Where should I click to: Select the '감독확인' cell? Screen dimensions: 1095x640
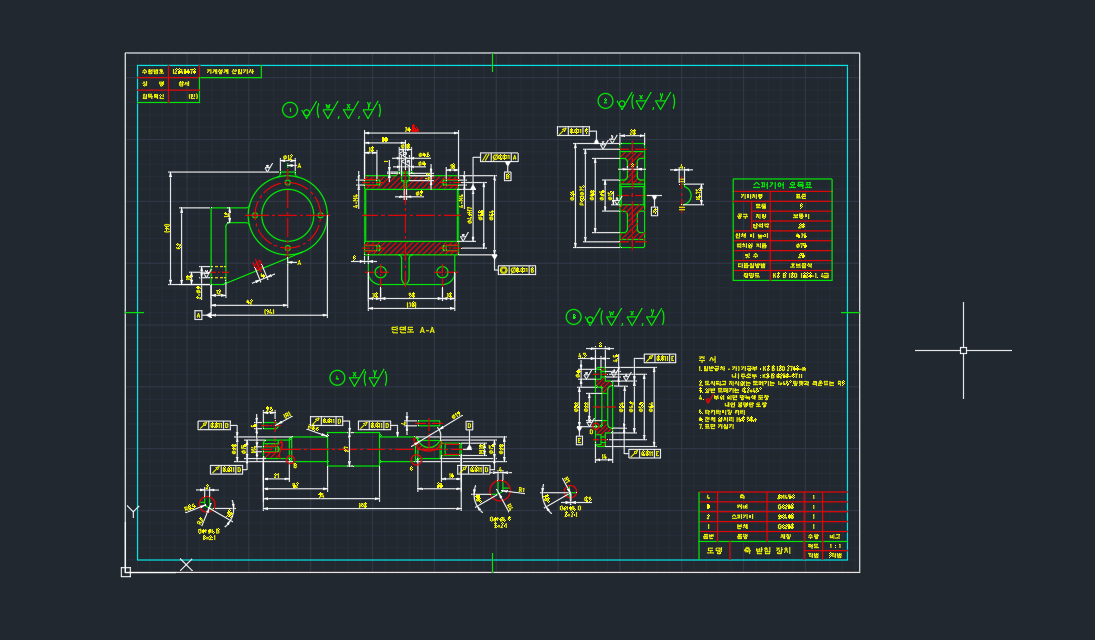[x=153, y=96]
